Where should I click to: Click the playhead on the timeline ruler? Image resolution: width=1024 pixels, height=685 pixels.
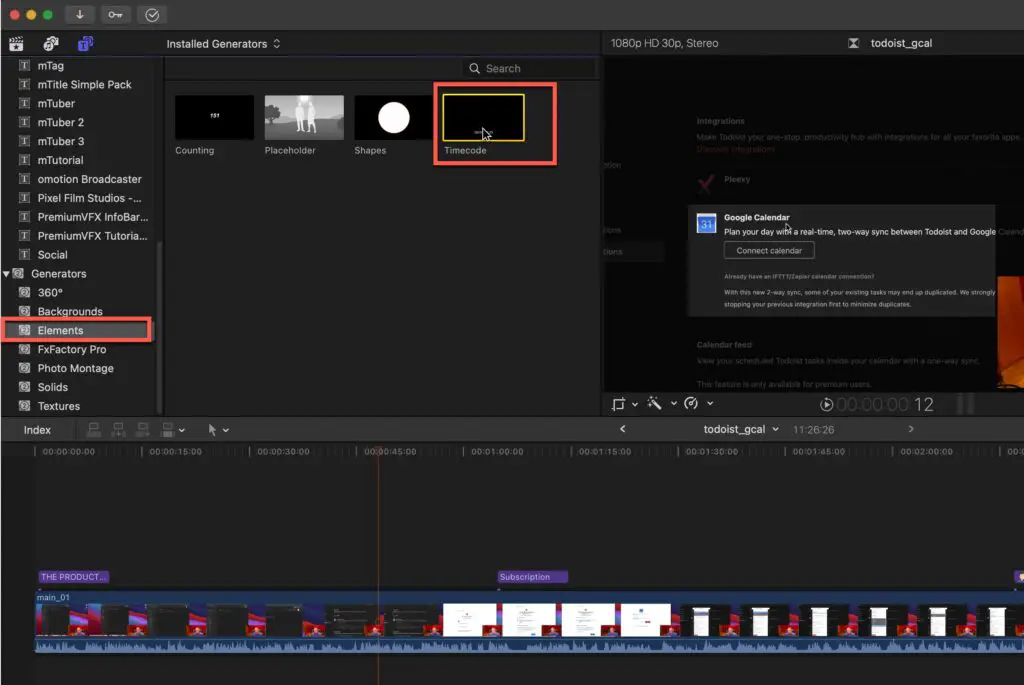[378, 451]
